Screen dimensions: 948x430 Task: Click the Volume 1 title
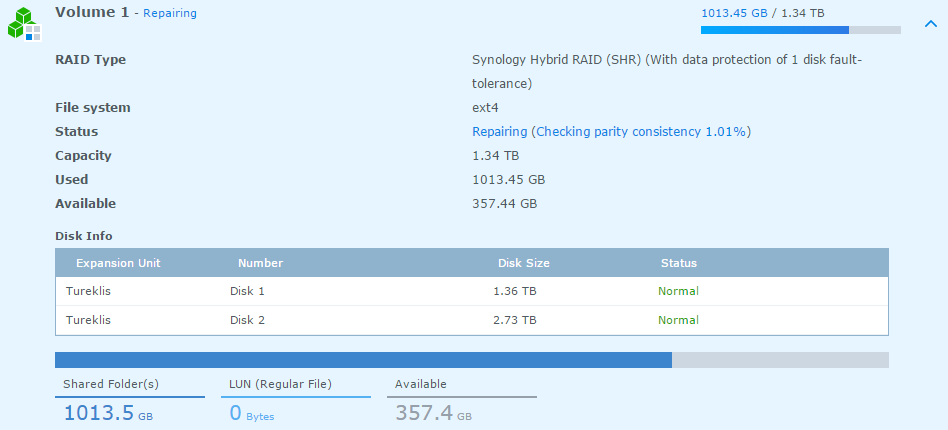click(92, 12)
